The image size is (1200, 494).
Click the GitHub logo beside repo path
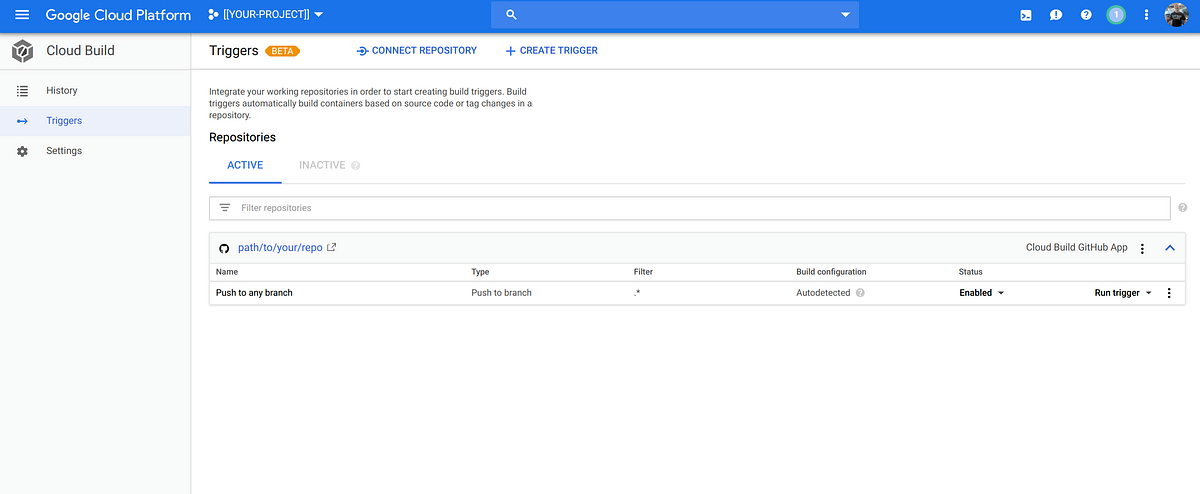(224, 248)
